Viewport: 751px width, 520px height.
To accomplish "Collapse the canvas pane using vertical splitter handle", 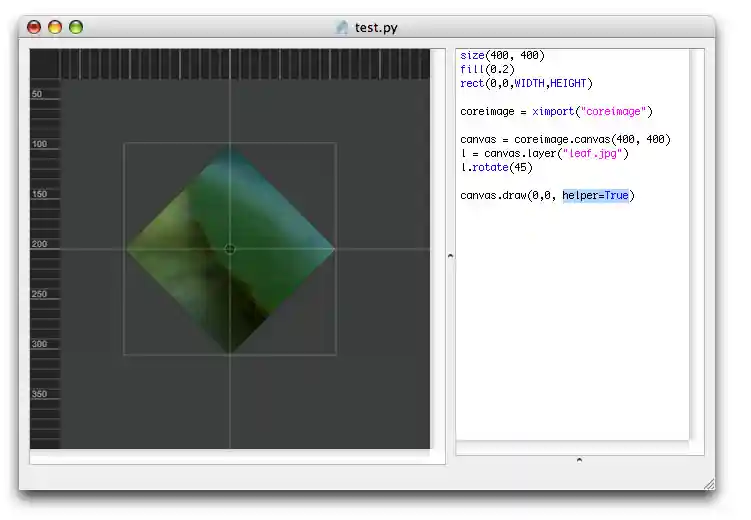I will (450, 256).
